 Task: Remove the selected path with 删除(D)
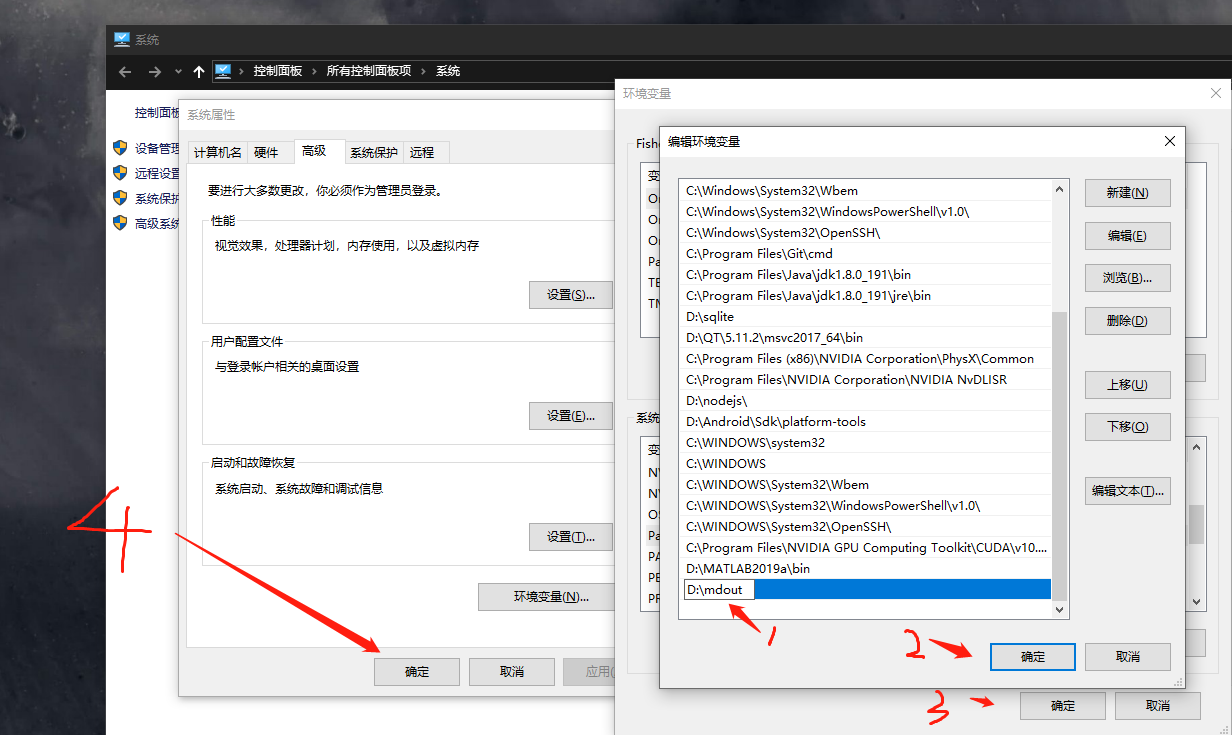point(1127,321)
